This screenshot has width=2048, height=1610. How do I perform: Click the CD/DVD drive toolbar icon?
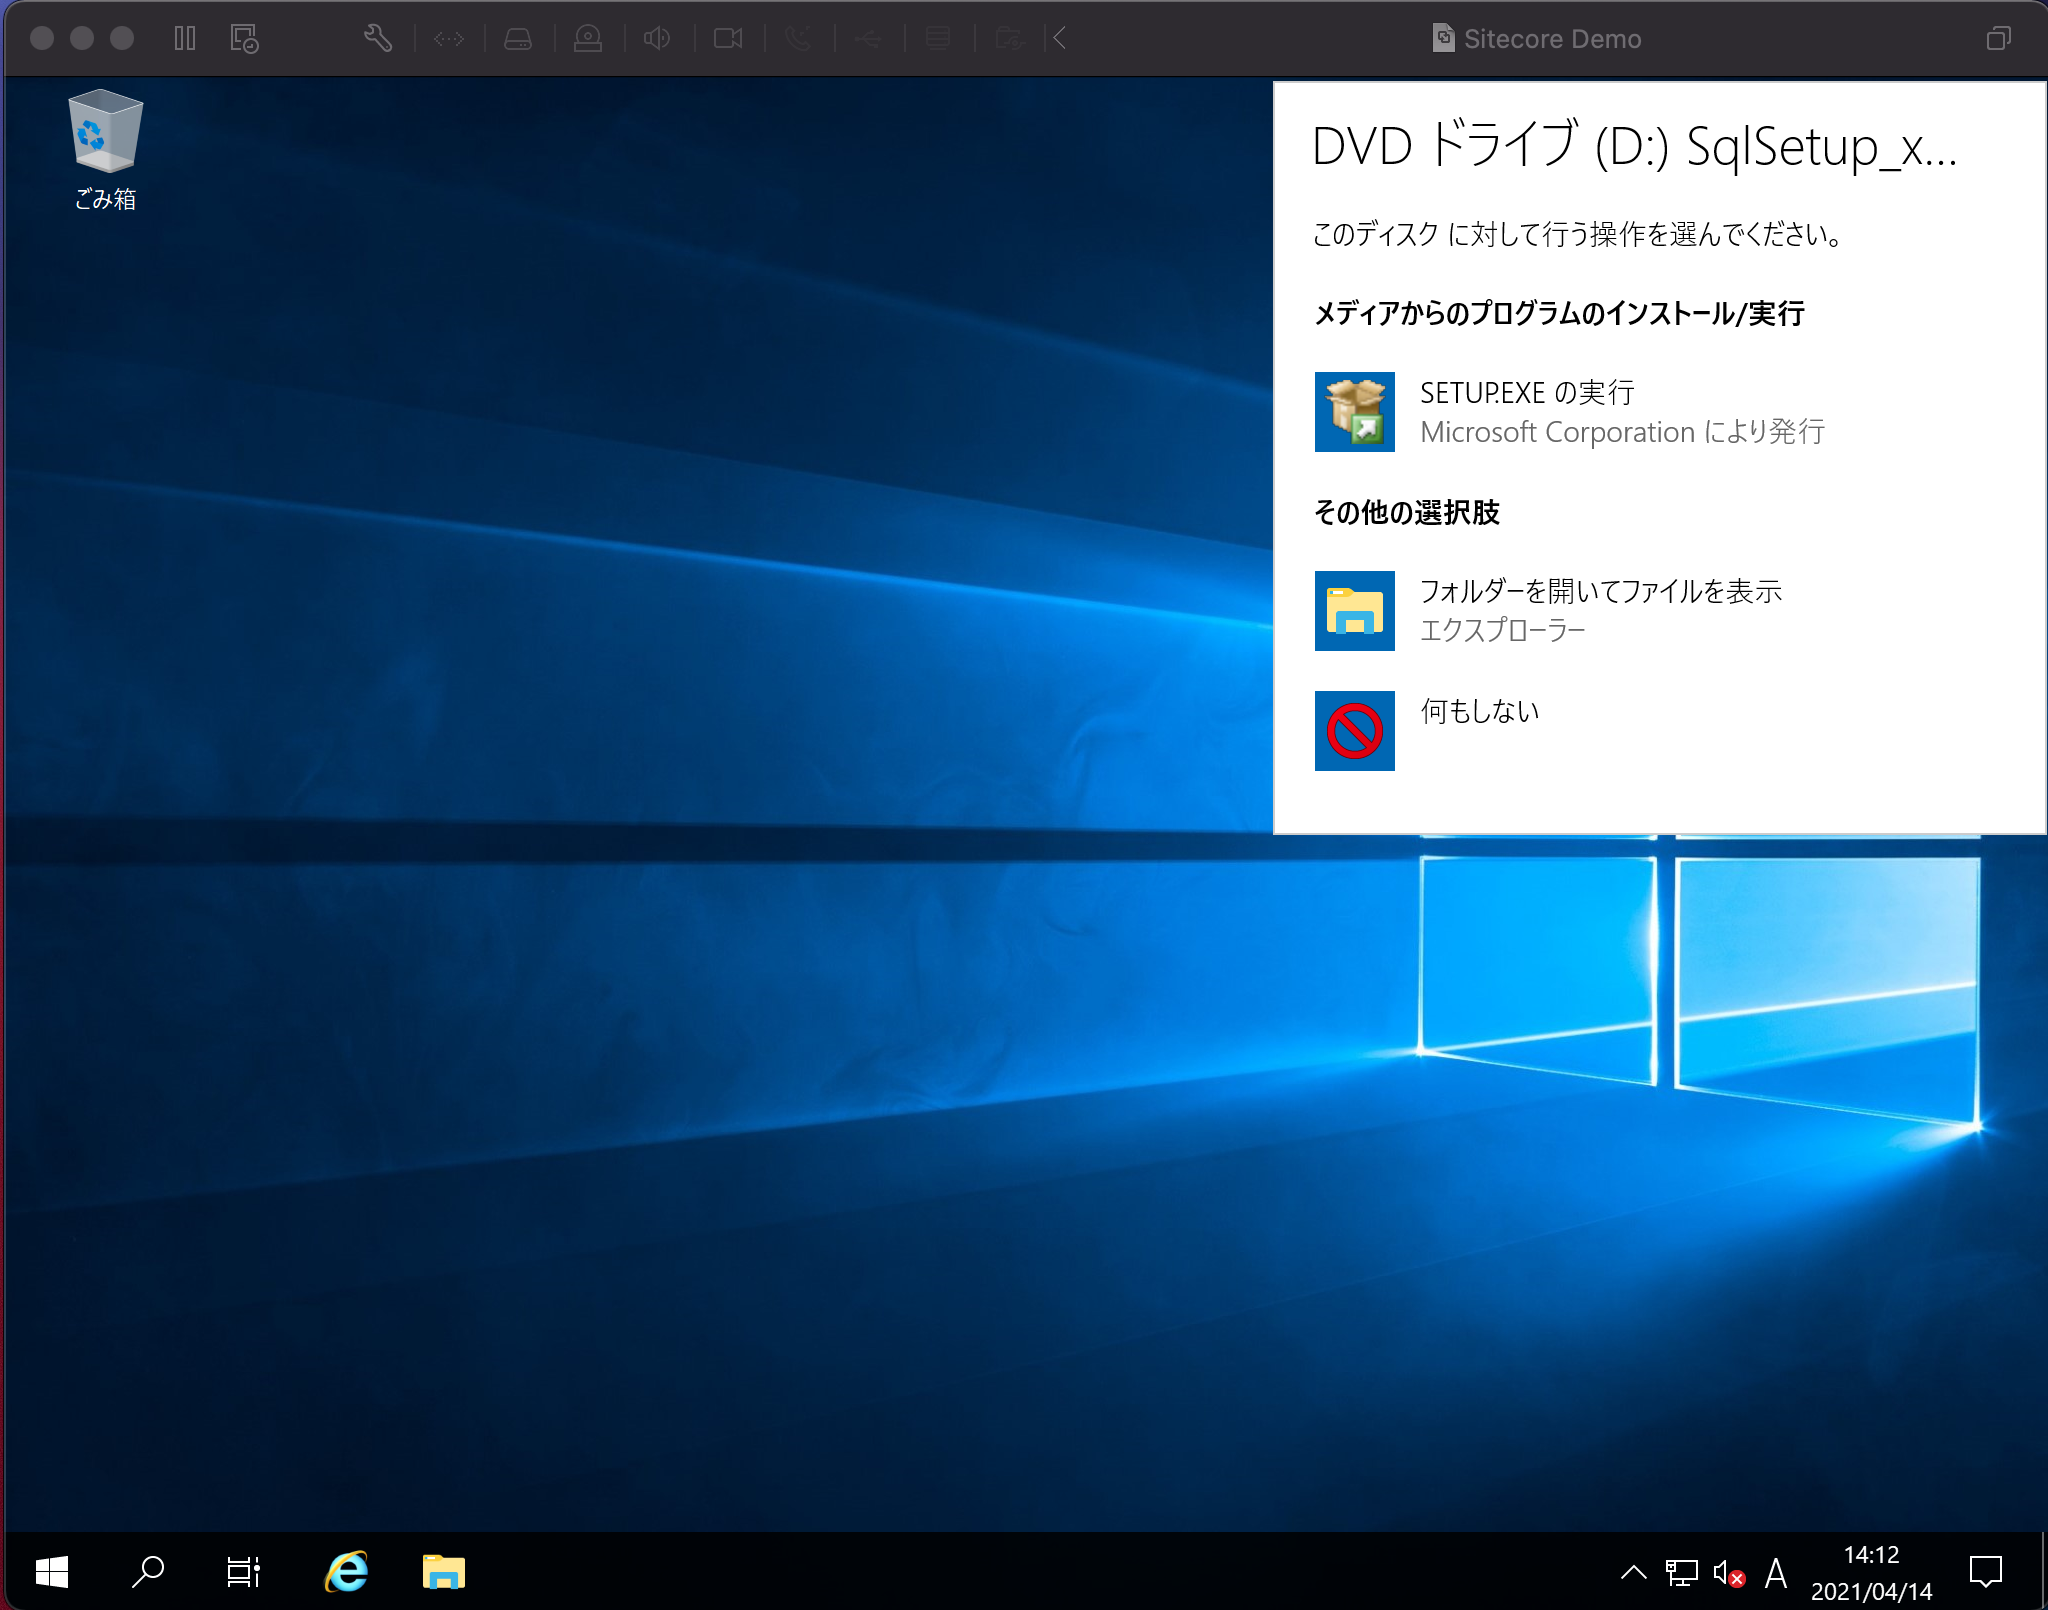pyautogui.click(x=588, y=39)
